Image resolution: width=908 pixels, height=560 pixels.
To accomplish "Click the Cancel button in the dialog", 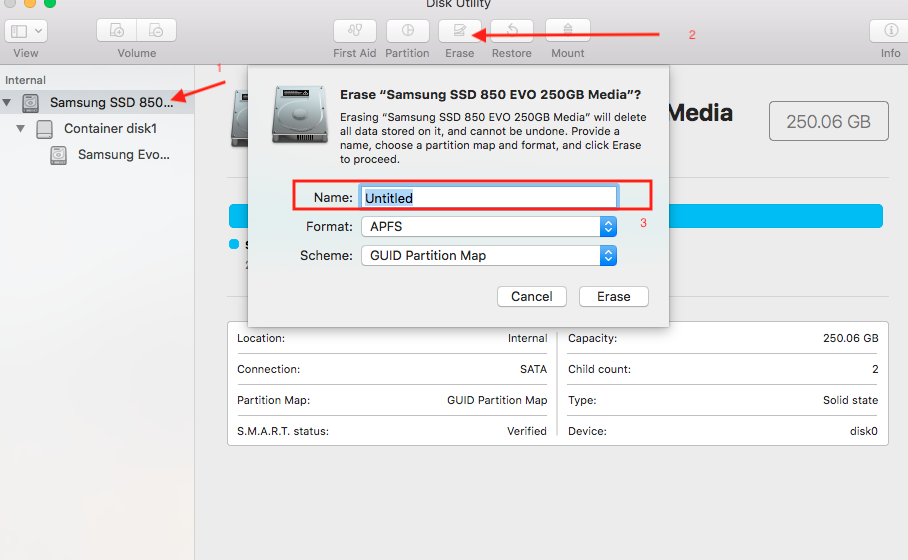I will tap(532, 297).
